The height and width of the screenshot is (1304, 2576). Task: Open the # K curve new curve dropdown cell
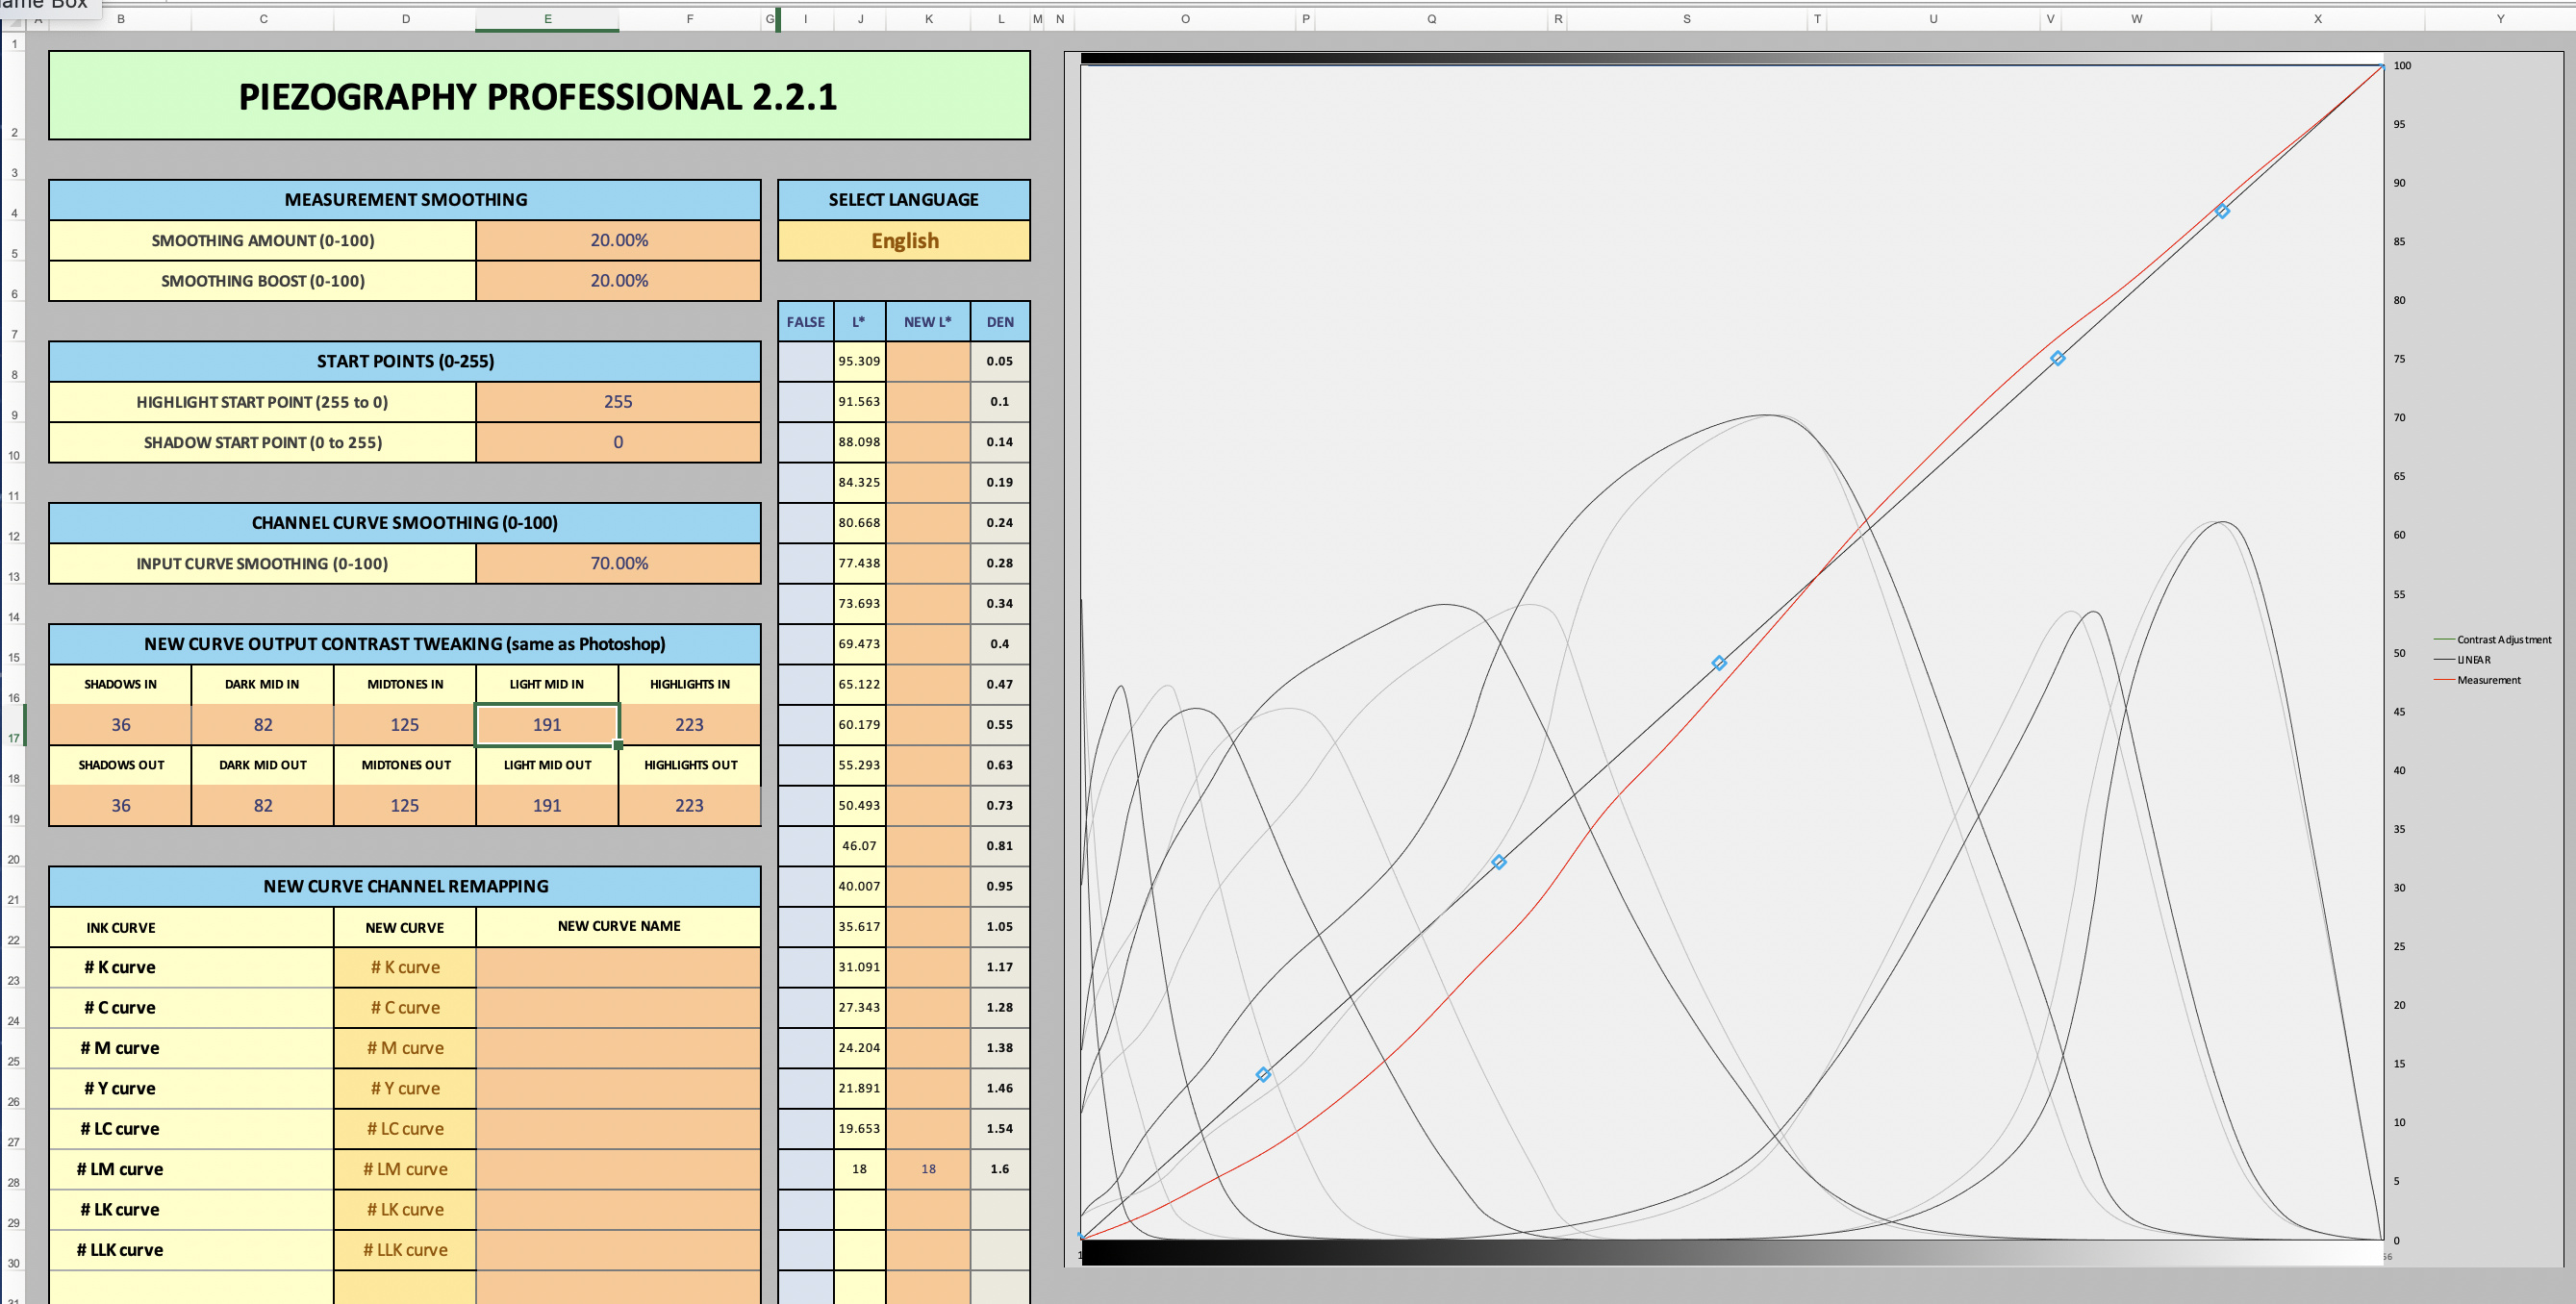point(405,968)
